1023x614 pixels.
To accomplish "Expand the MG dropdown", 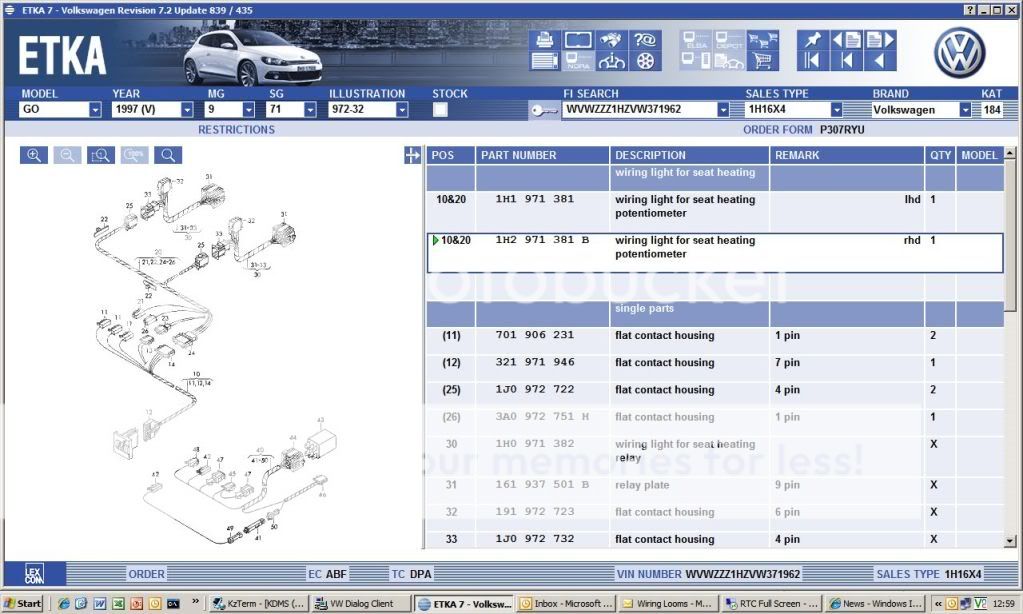I will [x=249, y=110].
